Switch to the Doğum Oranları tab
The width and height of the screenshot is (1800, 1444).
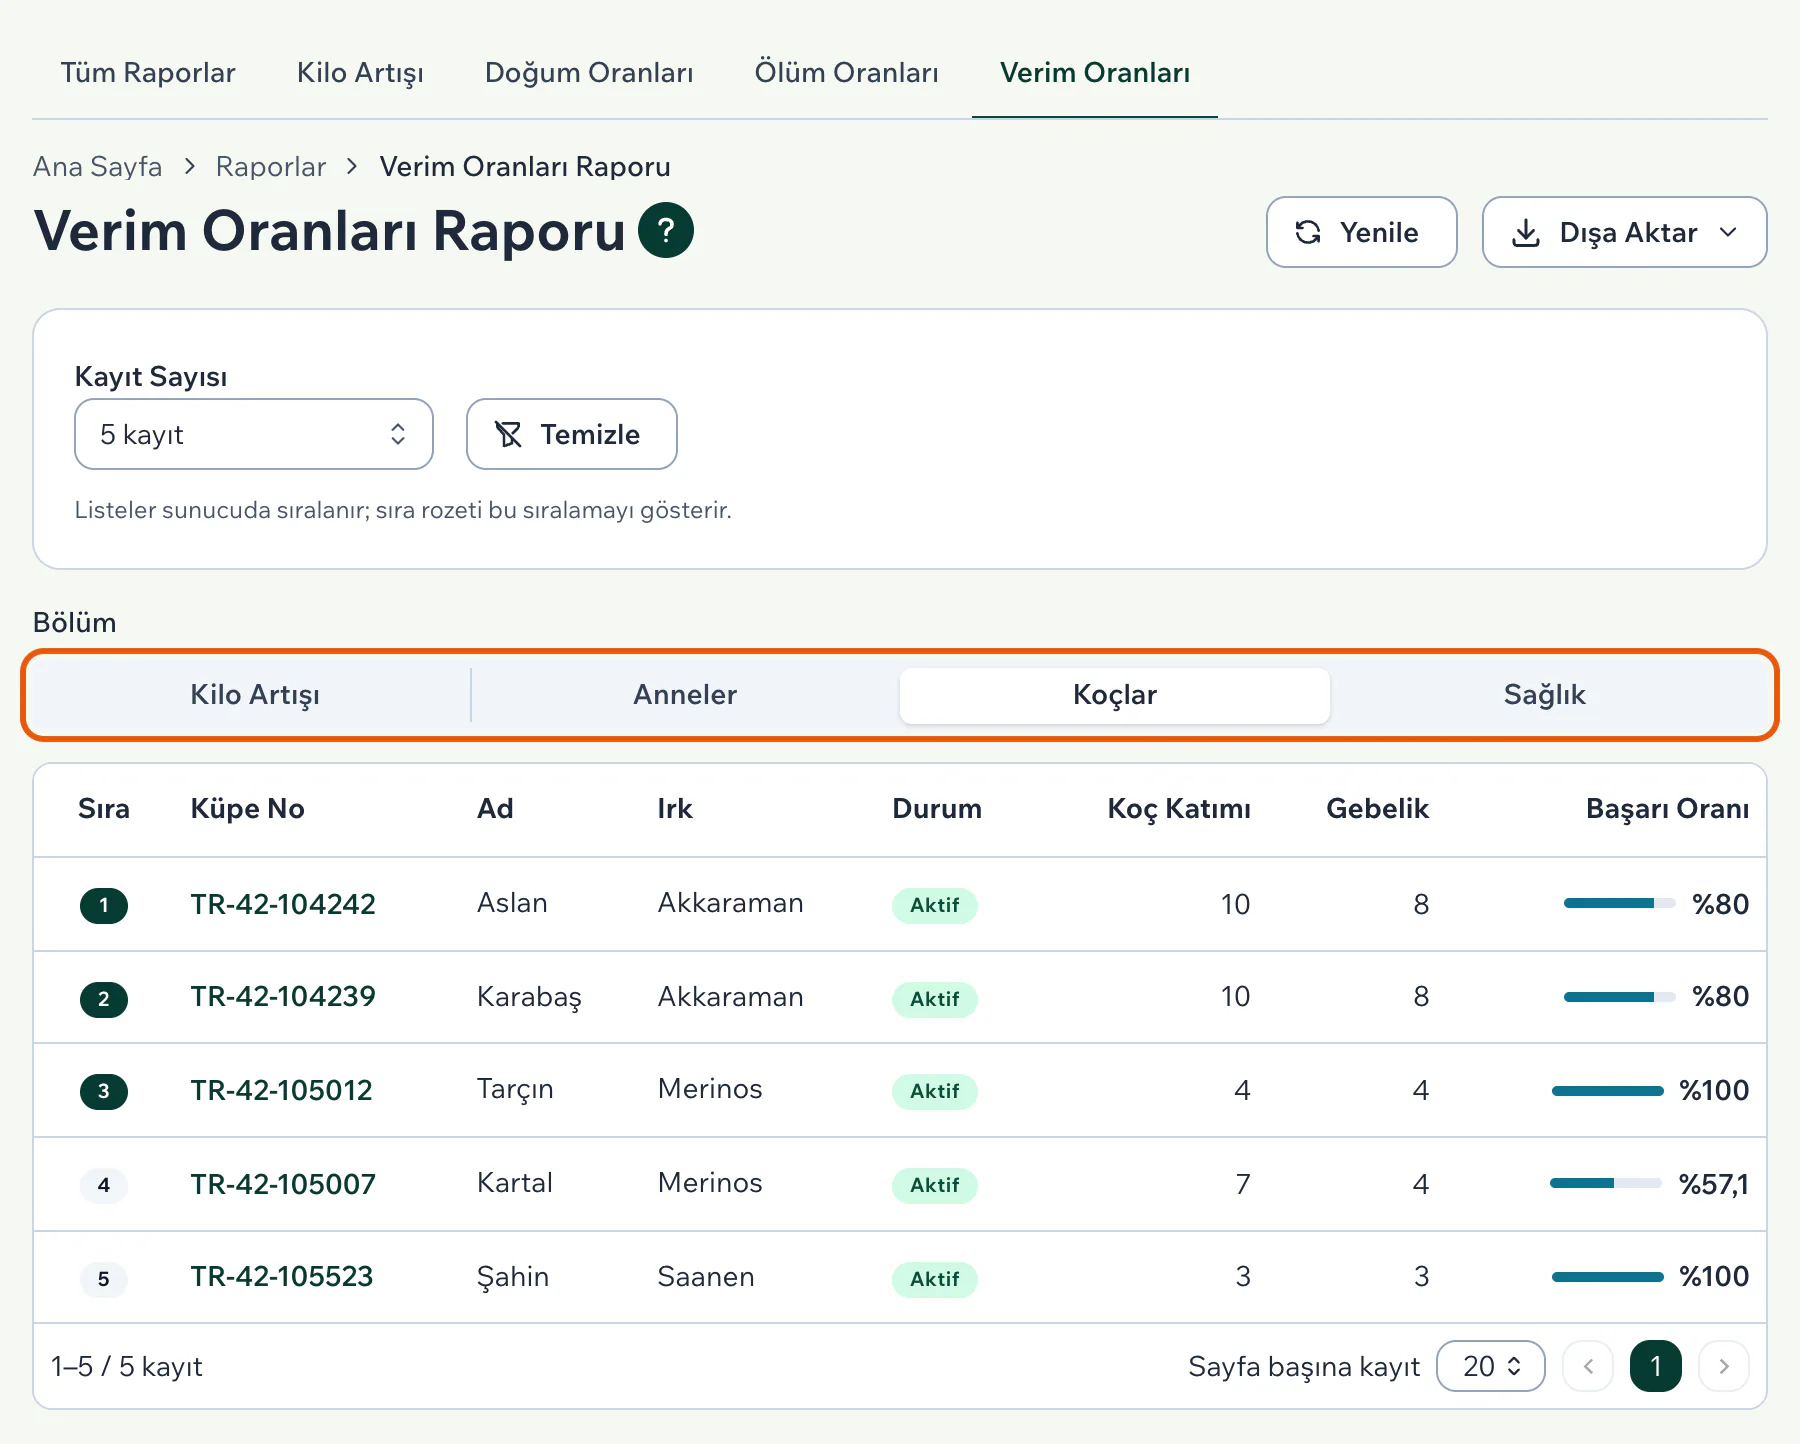click(x=589, y=72)
